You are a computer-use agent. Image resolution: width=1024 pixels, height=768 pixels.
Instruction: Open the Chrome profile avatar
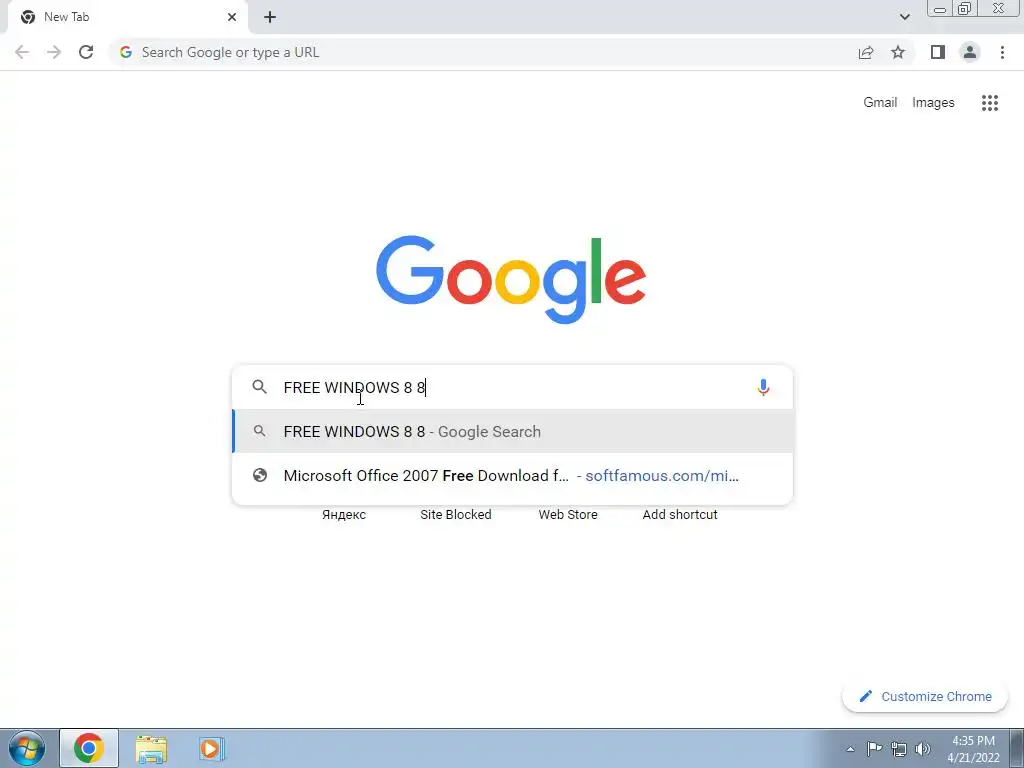click(970, 52)
